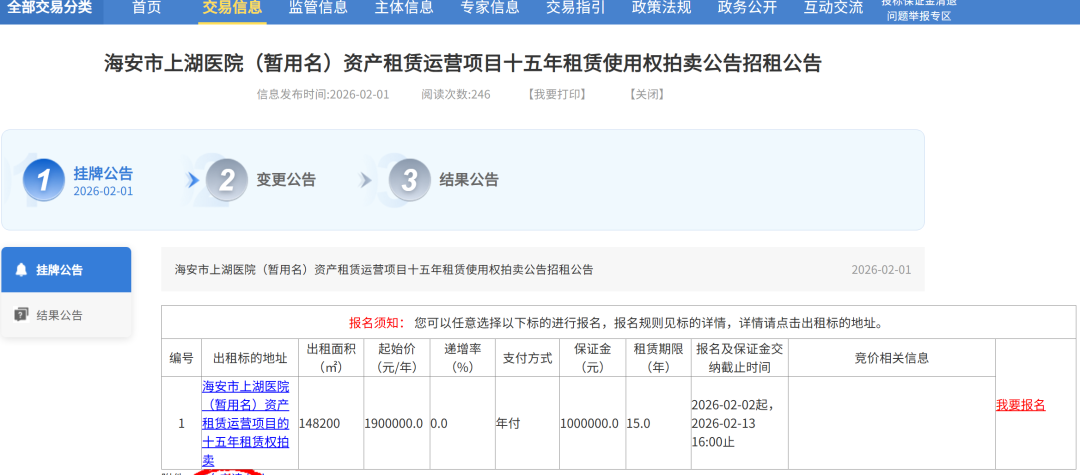
Task: Click the document icon beside sidebar 结果公告
Action: [21, 315]
